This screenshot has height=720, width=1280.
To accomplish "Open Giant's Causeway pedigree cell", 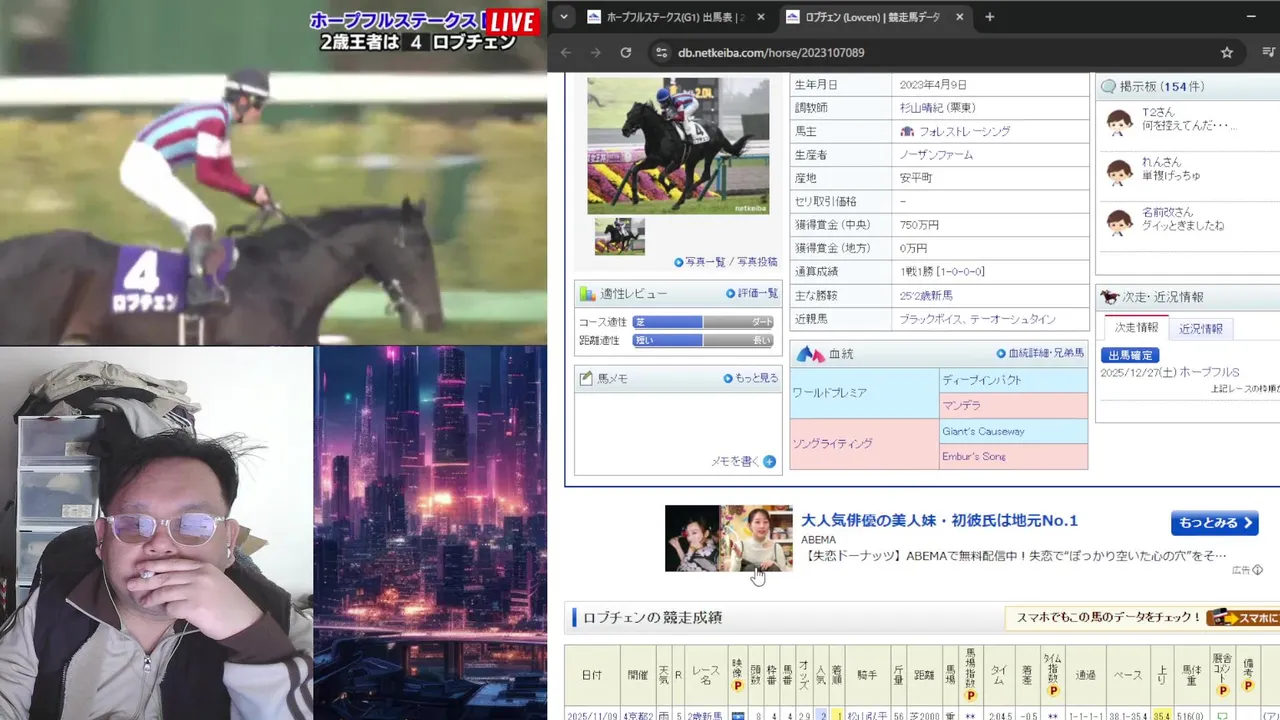I will (x=1013, y=431).
